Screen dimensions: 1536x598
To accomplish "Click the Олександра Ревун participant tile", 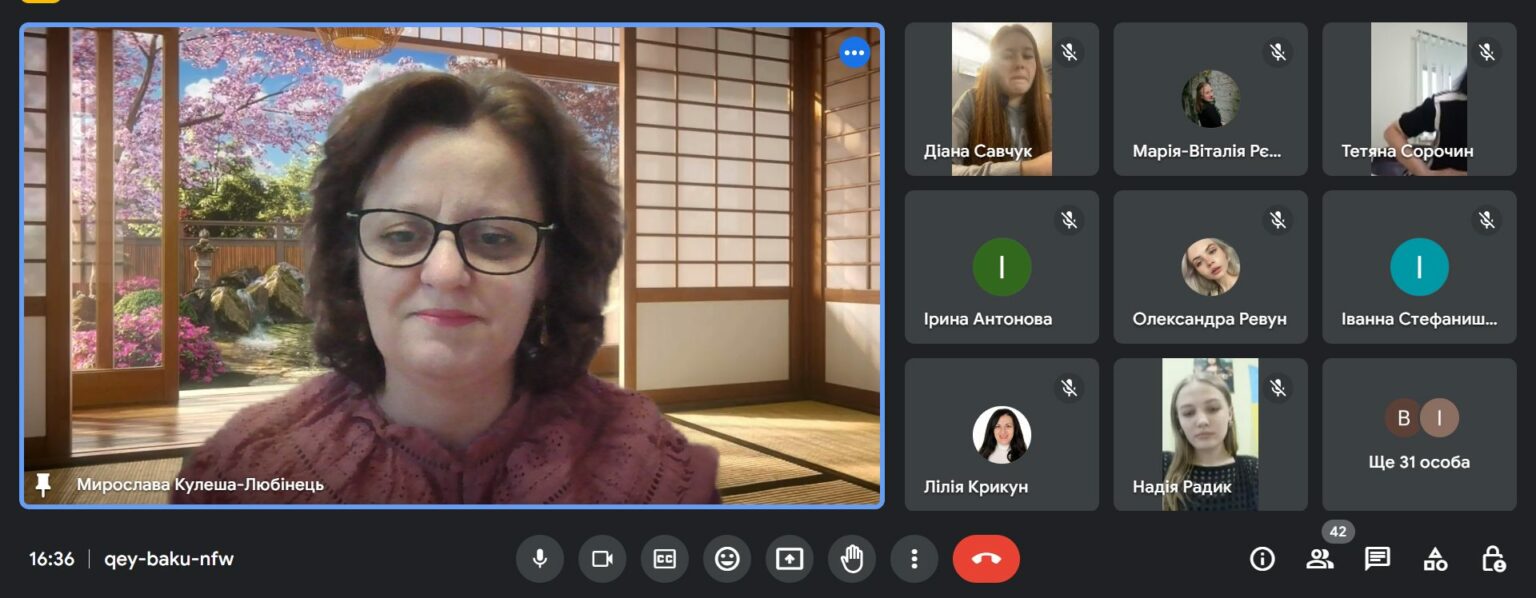I will tap(1211, 267).
